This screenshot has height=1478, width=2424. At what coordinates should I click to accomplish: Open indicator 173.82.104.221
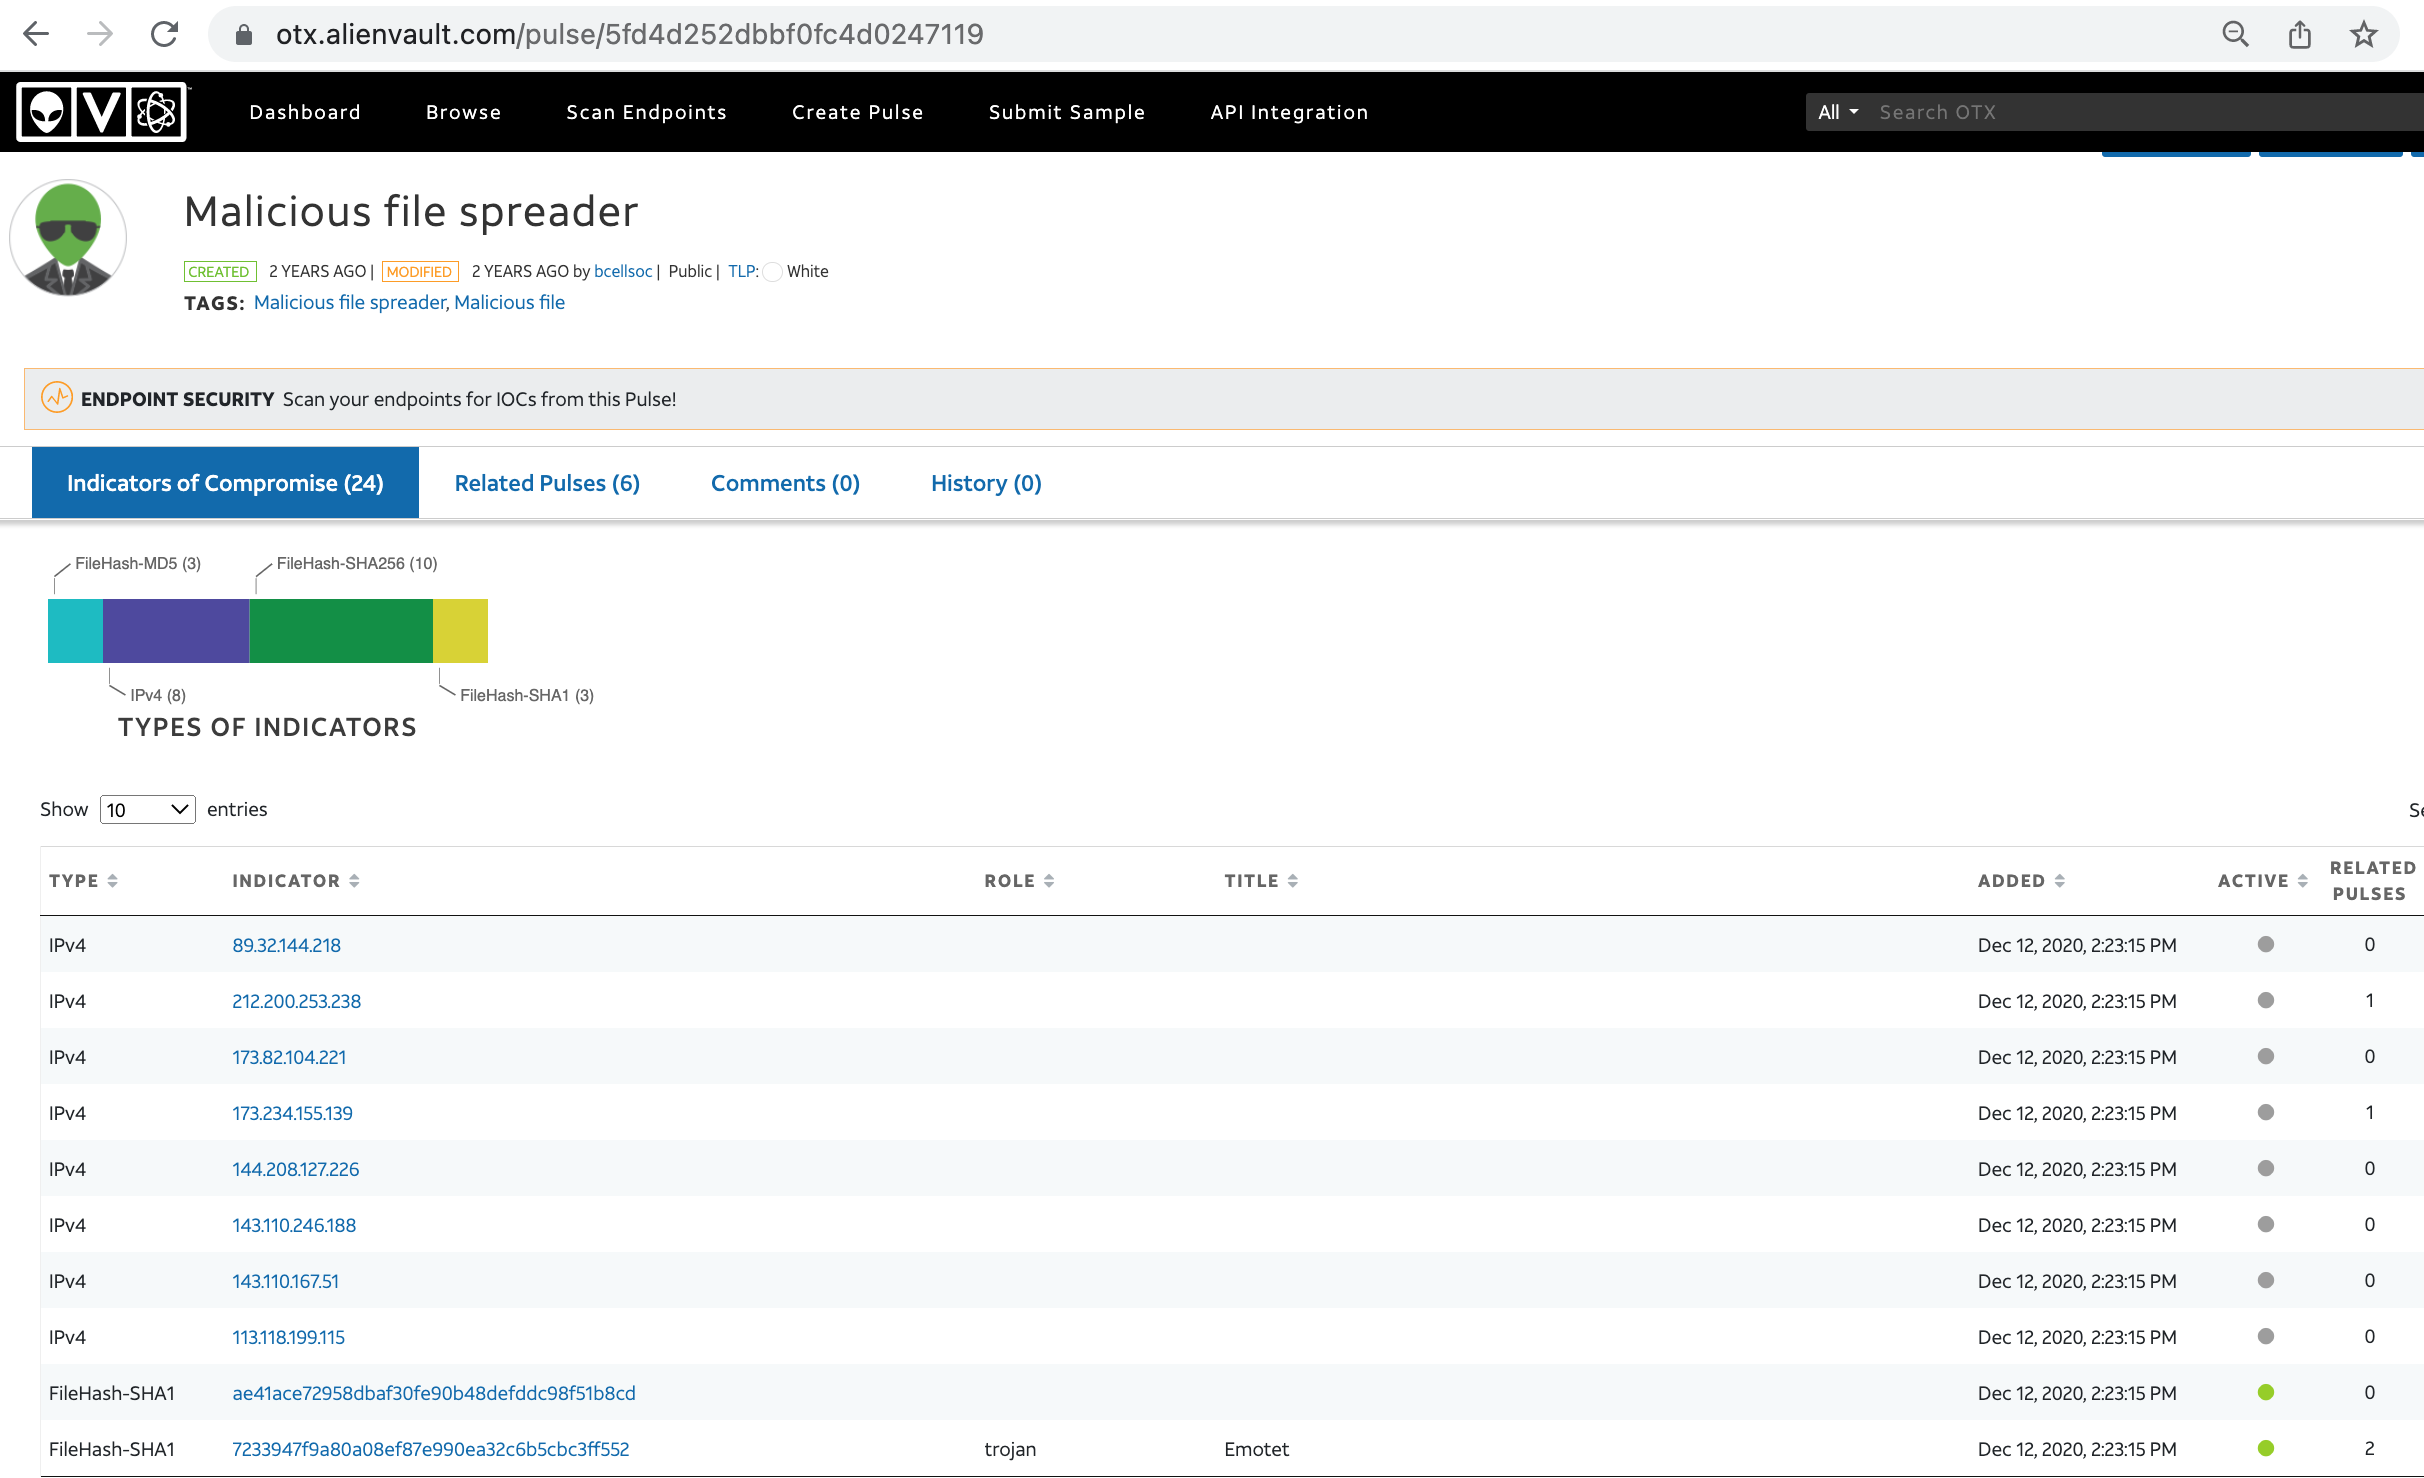coord(289,1057)
